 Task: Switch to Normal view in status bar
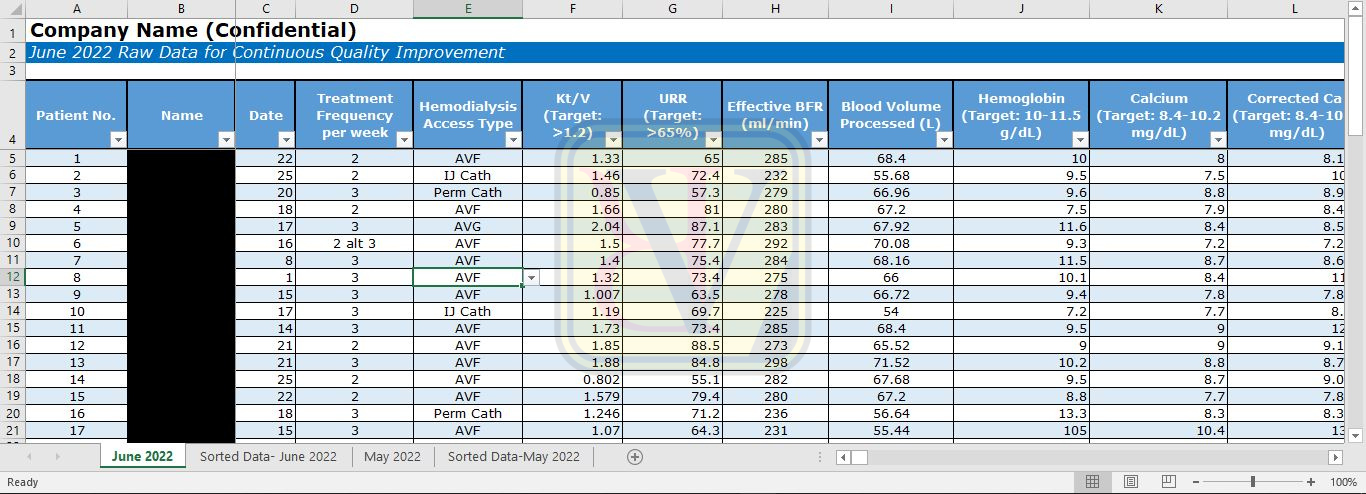coord(1093,482)
